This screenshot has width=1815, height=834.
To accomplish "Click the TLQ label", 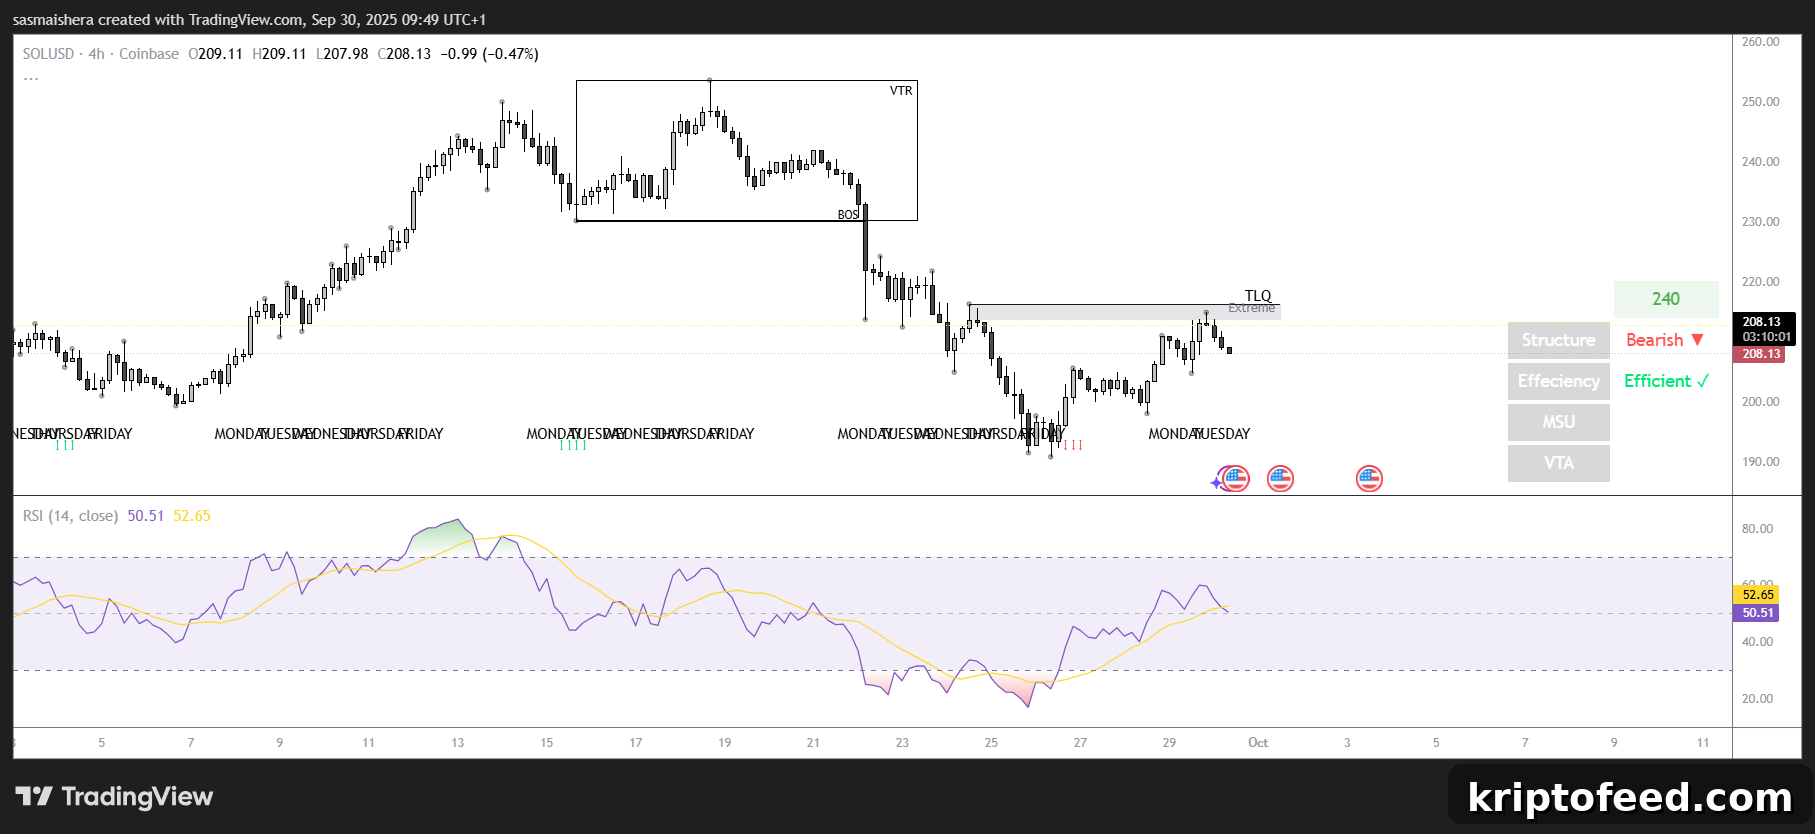I will 1258,296.
